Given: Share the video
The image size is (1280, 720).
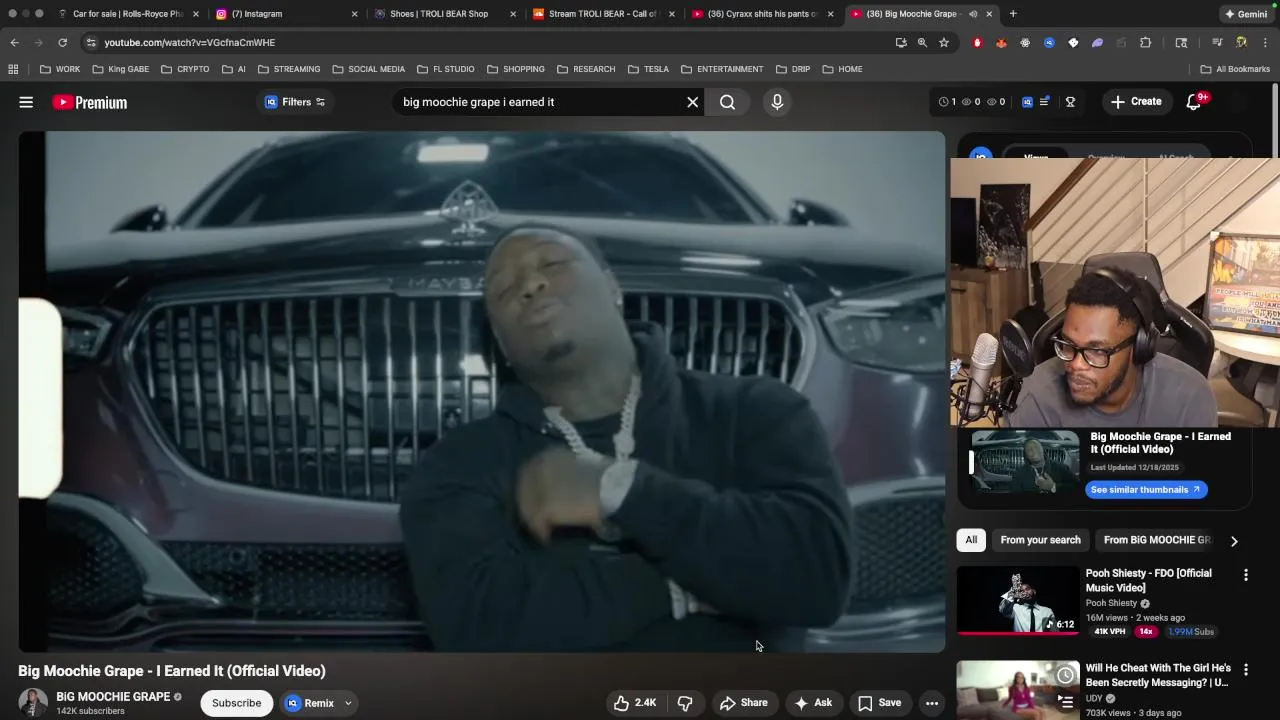Looking at the screenshot, I should 744,703.
